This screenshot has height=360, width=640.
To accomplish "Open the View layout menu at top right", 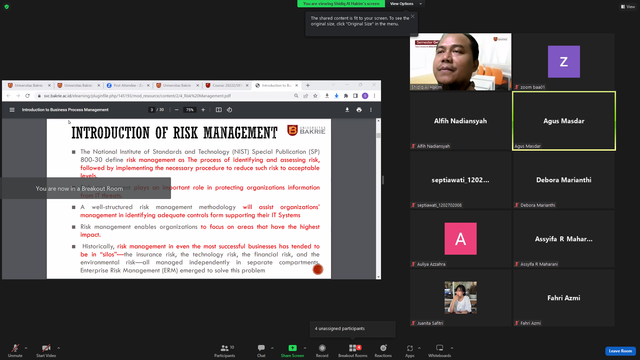I will click(x=628, y=7).
